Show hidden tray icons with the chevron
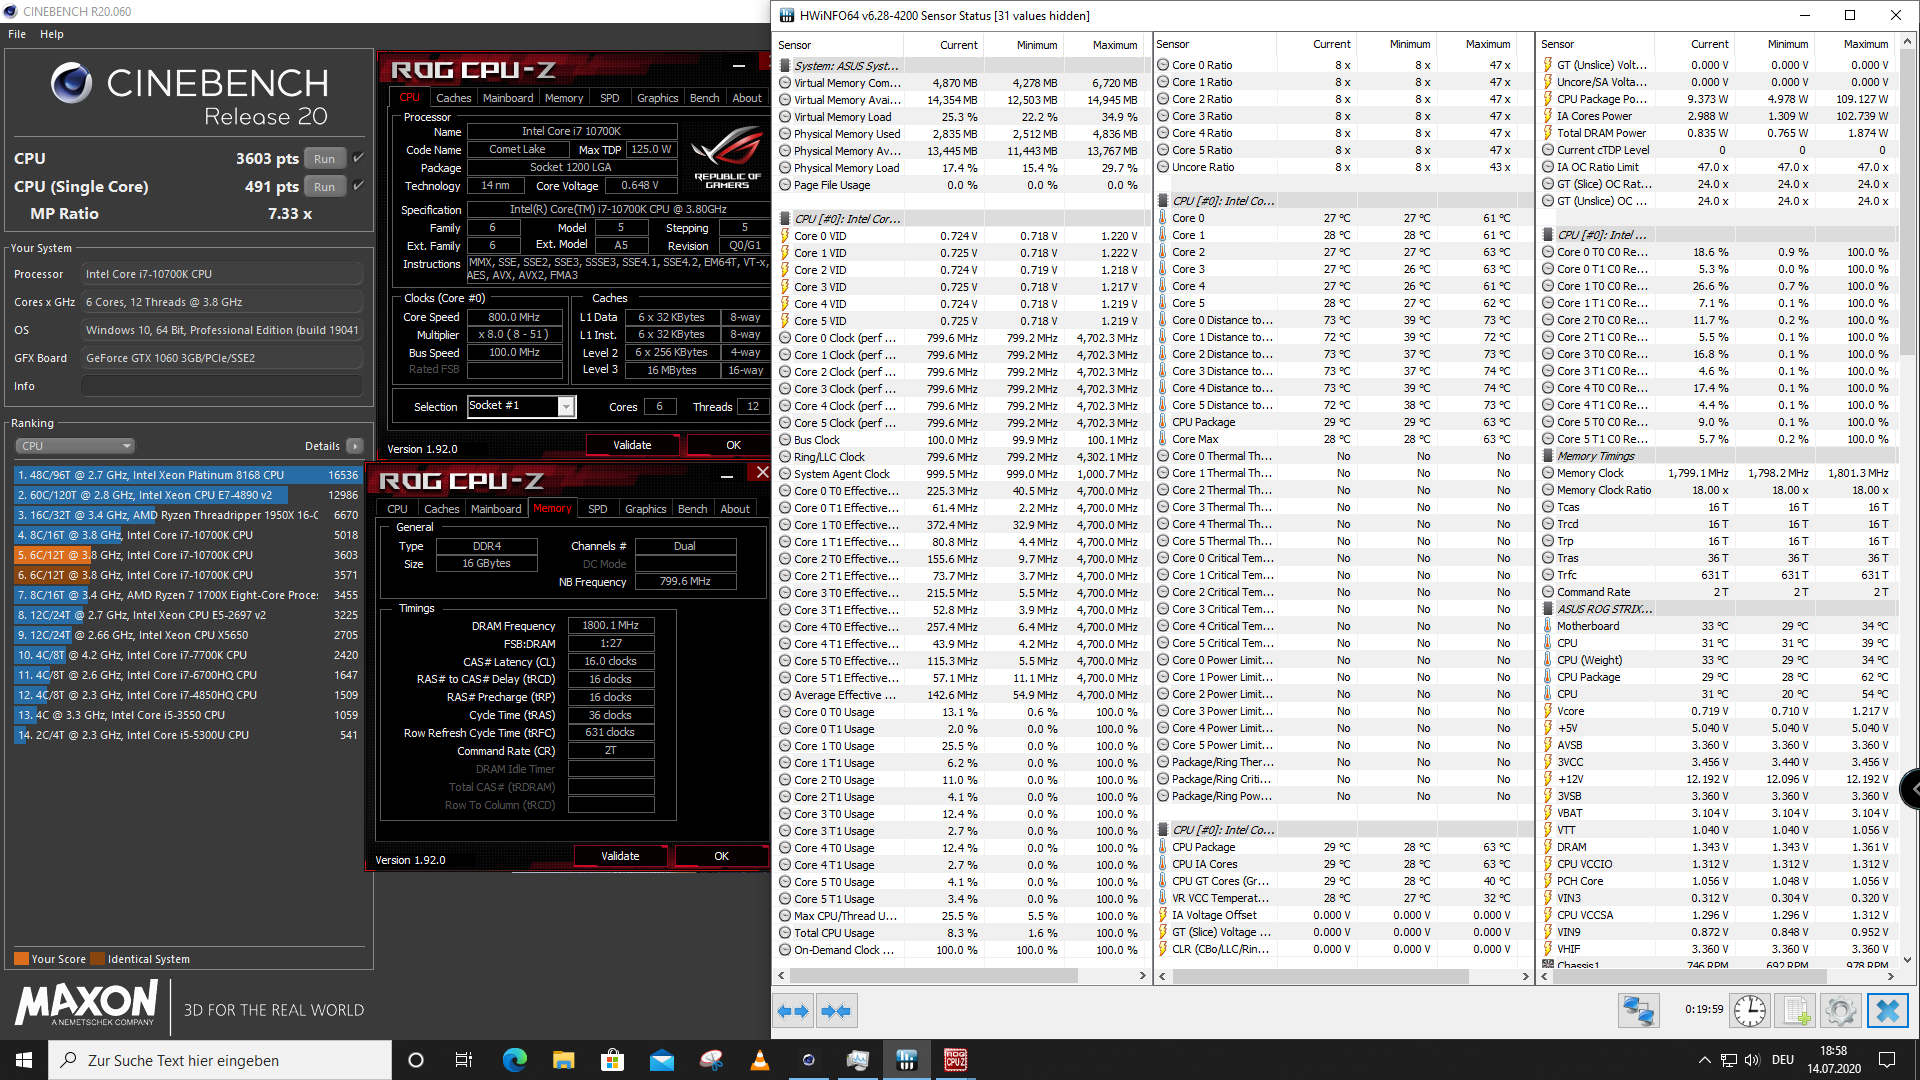This screenshot has height=1080, width=1920. (1704, 1060)
